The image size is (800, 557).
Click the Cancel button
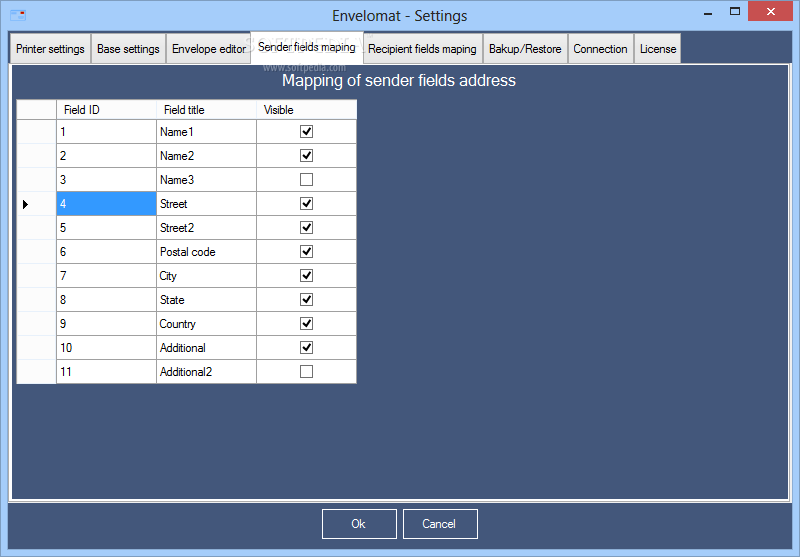(440, 524)
